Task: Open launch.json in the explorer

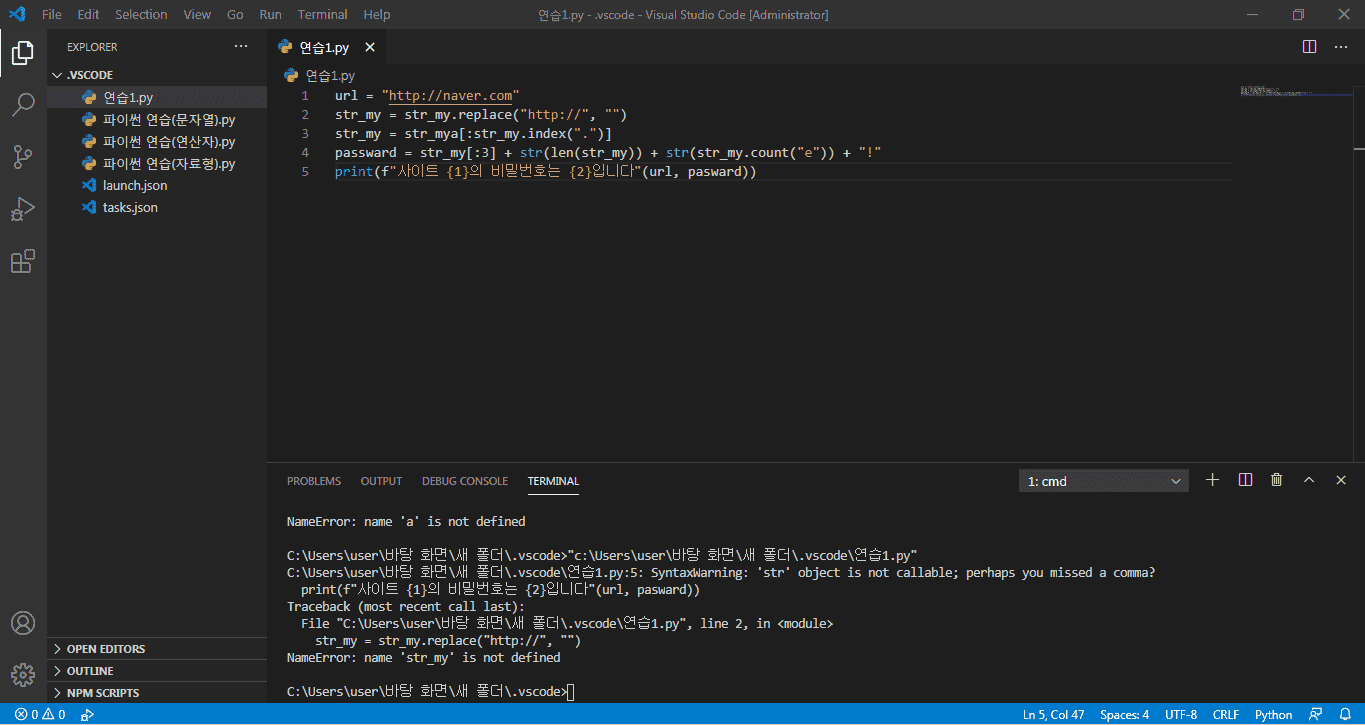Action: (135, 185)
